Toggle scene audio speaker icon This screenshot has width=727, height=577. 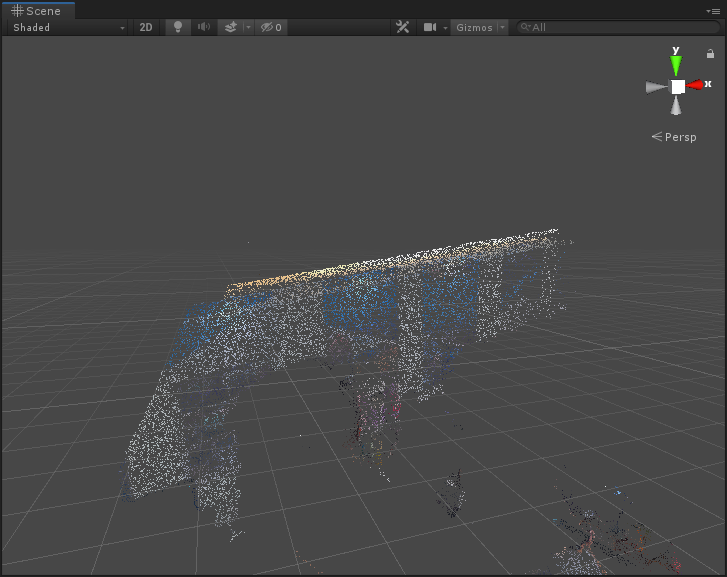pos(204,27)
